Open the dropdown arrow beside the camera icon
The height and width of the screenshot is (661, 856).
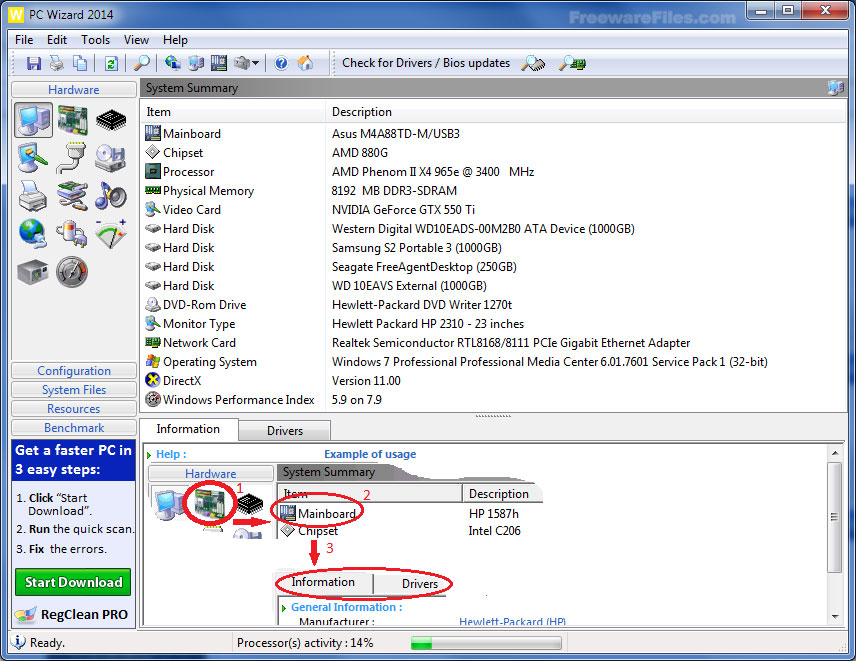[x=255, y=63]
